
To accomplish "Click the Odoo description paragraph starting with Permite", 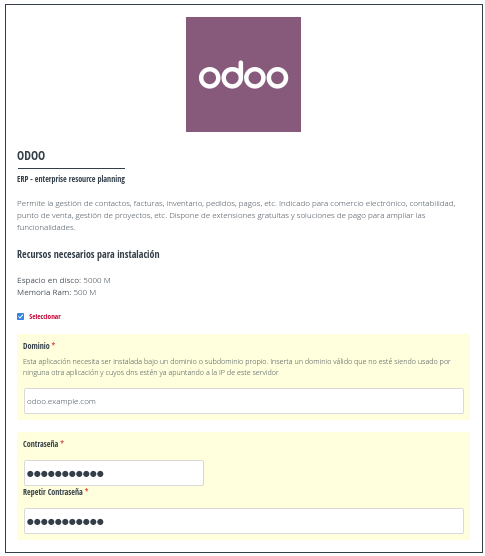I will click(236, 215).
